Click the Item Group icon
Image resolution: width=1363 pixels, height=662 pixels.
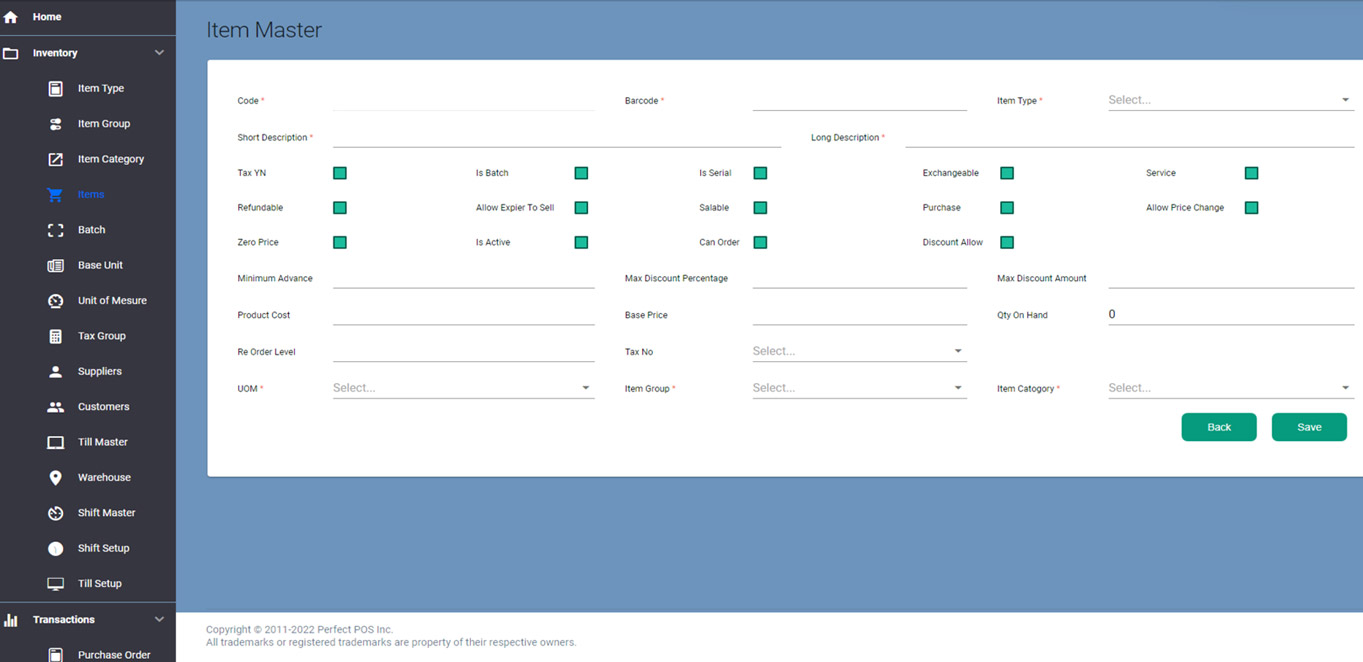tap(56, 124)
